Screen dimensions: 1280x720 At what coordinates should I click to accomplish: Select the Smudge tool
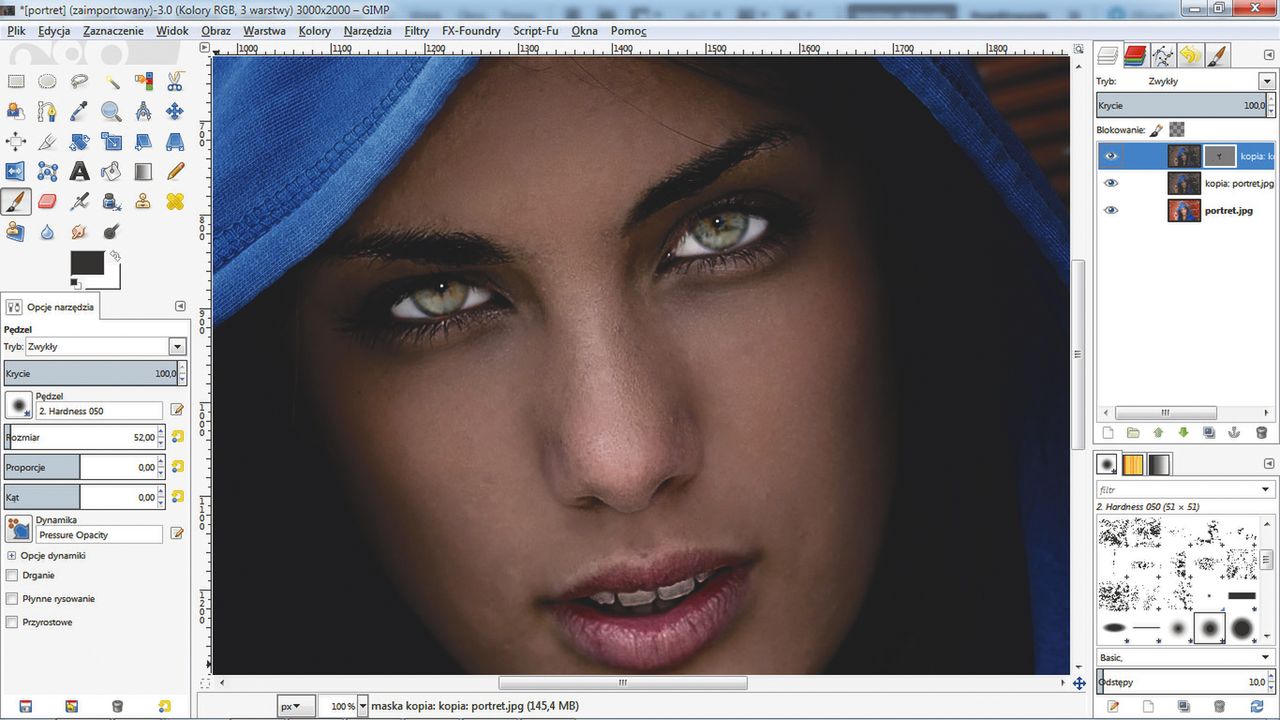click(x=79, y=231)
